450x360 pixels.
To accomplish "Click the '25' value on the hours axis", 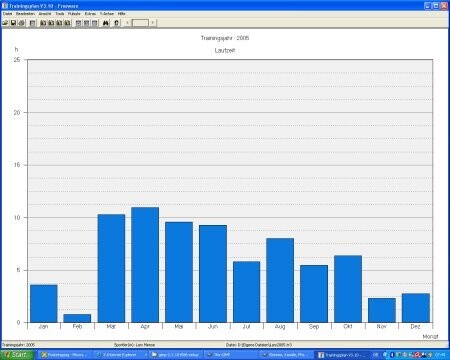I will pos(17,60).
